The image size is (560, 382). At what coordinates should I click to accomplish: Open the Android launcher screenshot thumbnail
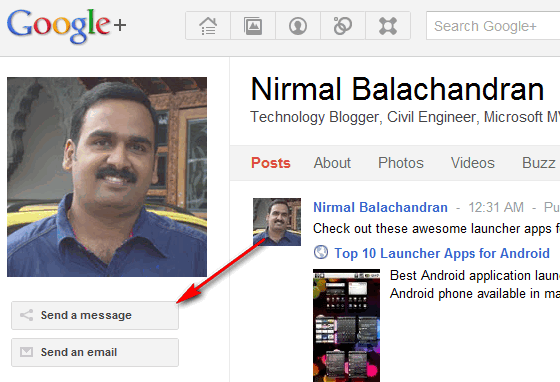346,326
